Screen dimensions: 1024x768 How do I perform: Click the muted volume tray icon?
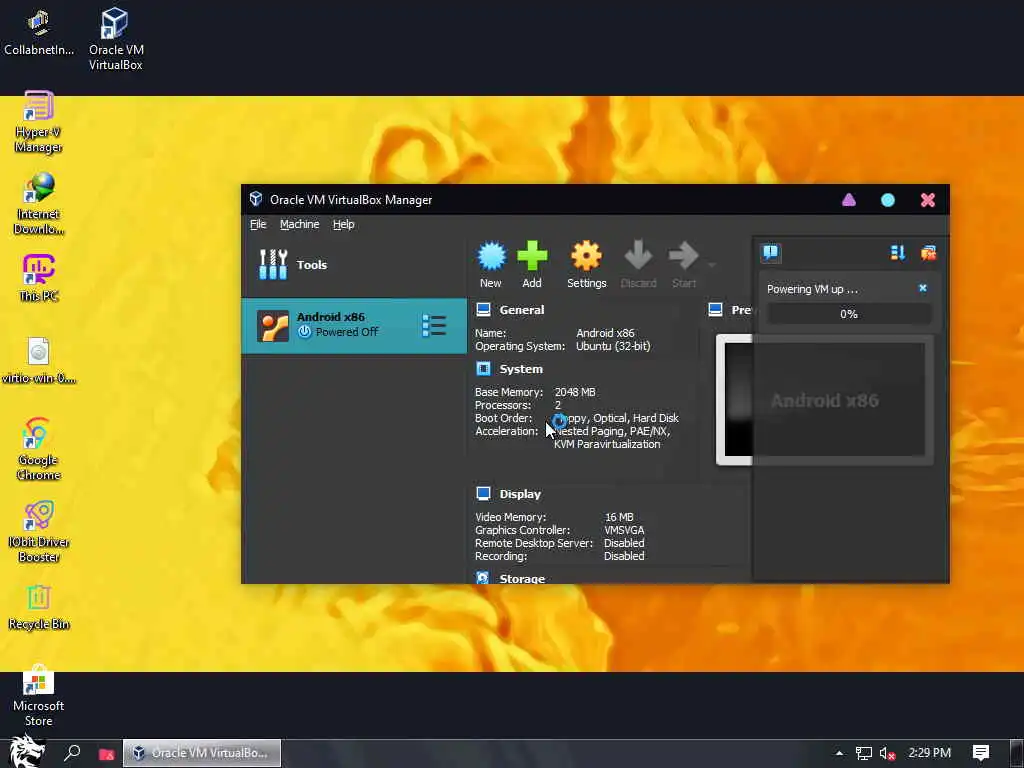point(887,754)
